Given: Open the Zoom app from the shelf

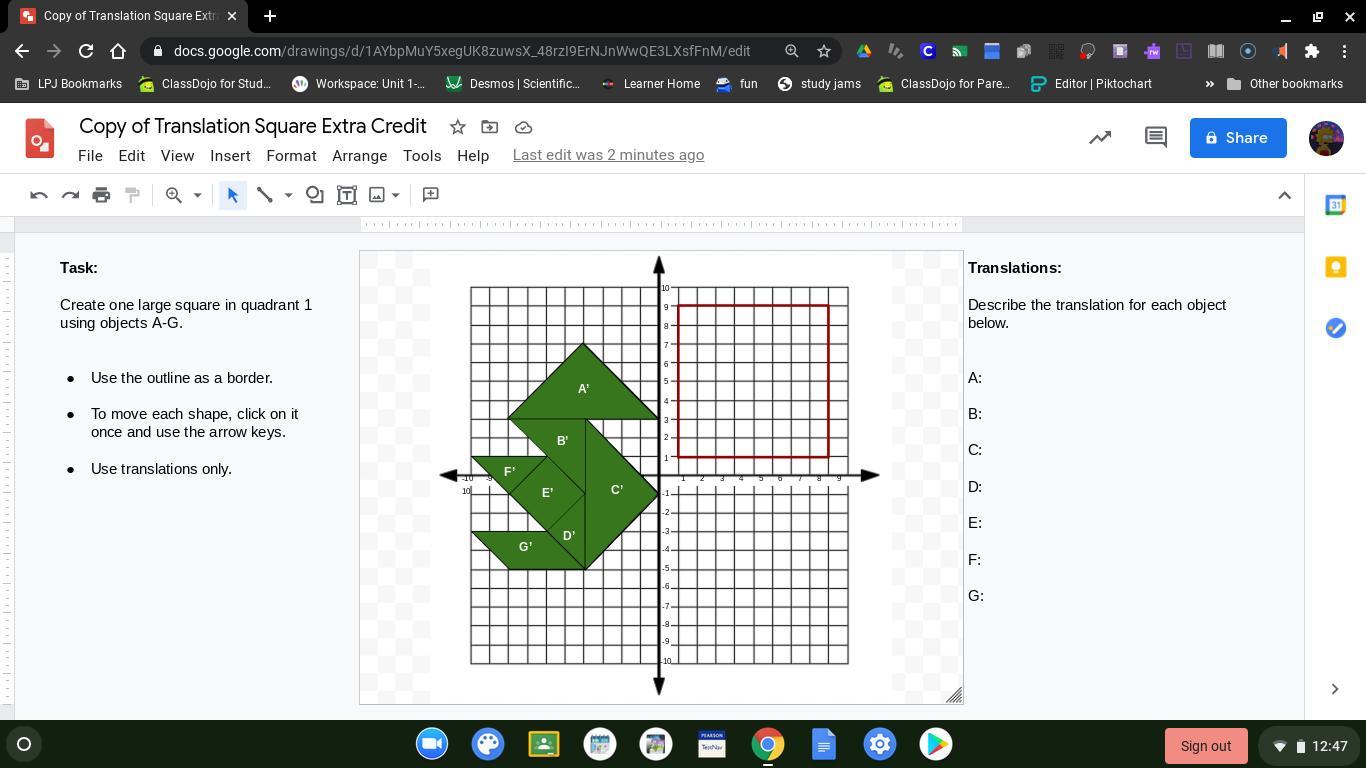Looking at the screenshot, I should tap(432, 744).
